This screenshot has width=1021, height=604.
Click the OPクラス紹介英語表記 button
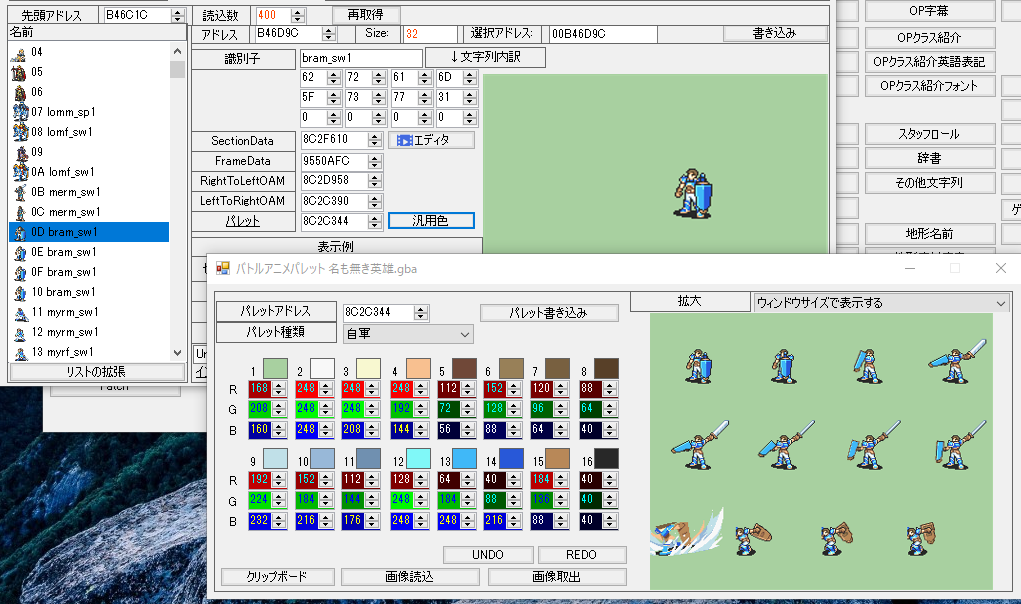tap(929, 62)
